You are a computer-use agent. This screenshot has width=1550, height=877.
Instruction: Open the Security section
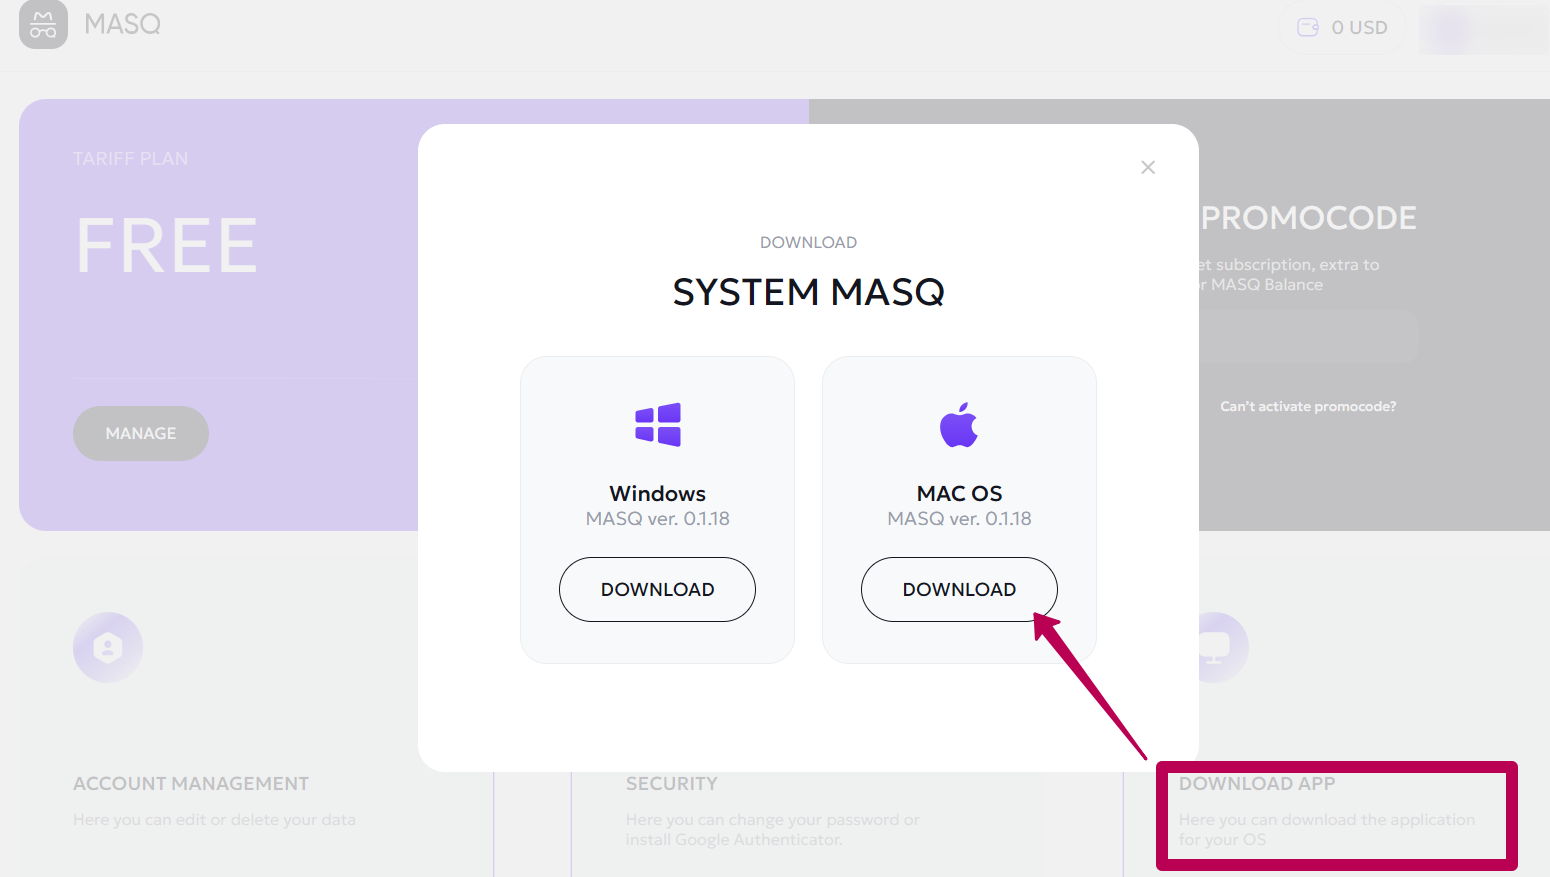672,784
